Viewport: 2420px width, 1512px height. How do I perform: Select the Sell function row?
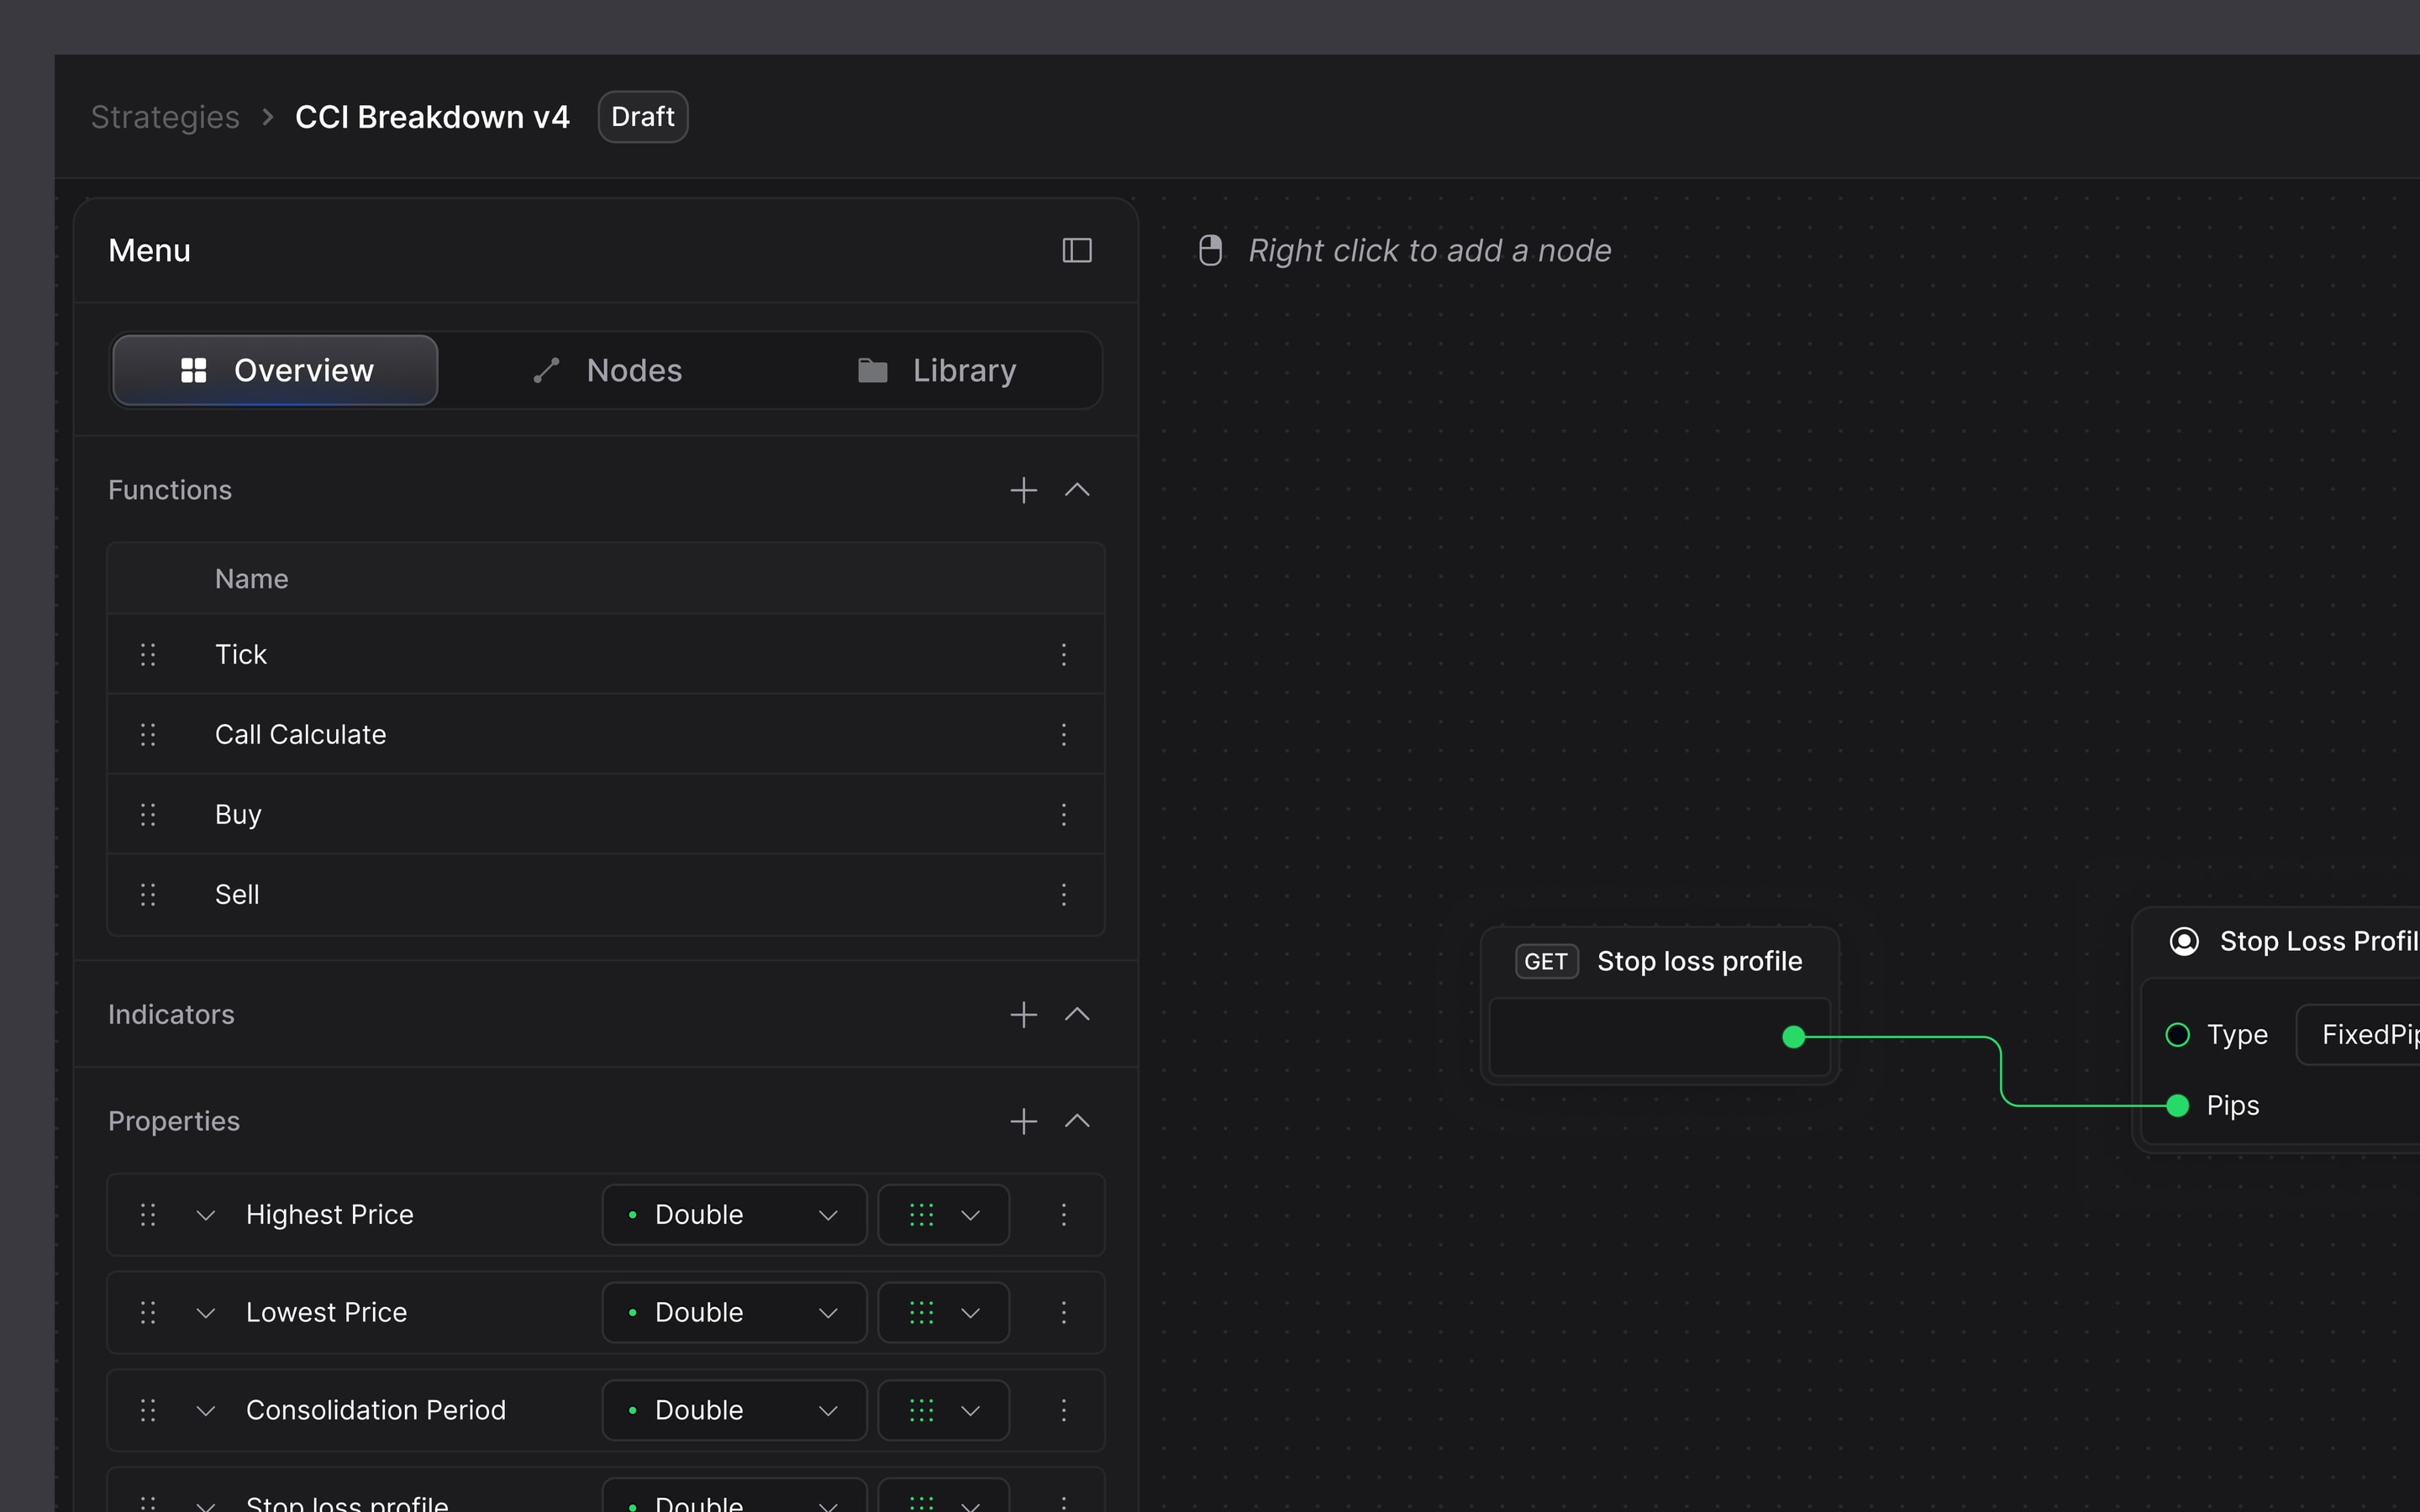coord(606,895)
